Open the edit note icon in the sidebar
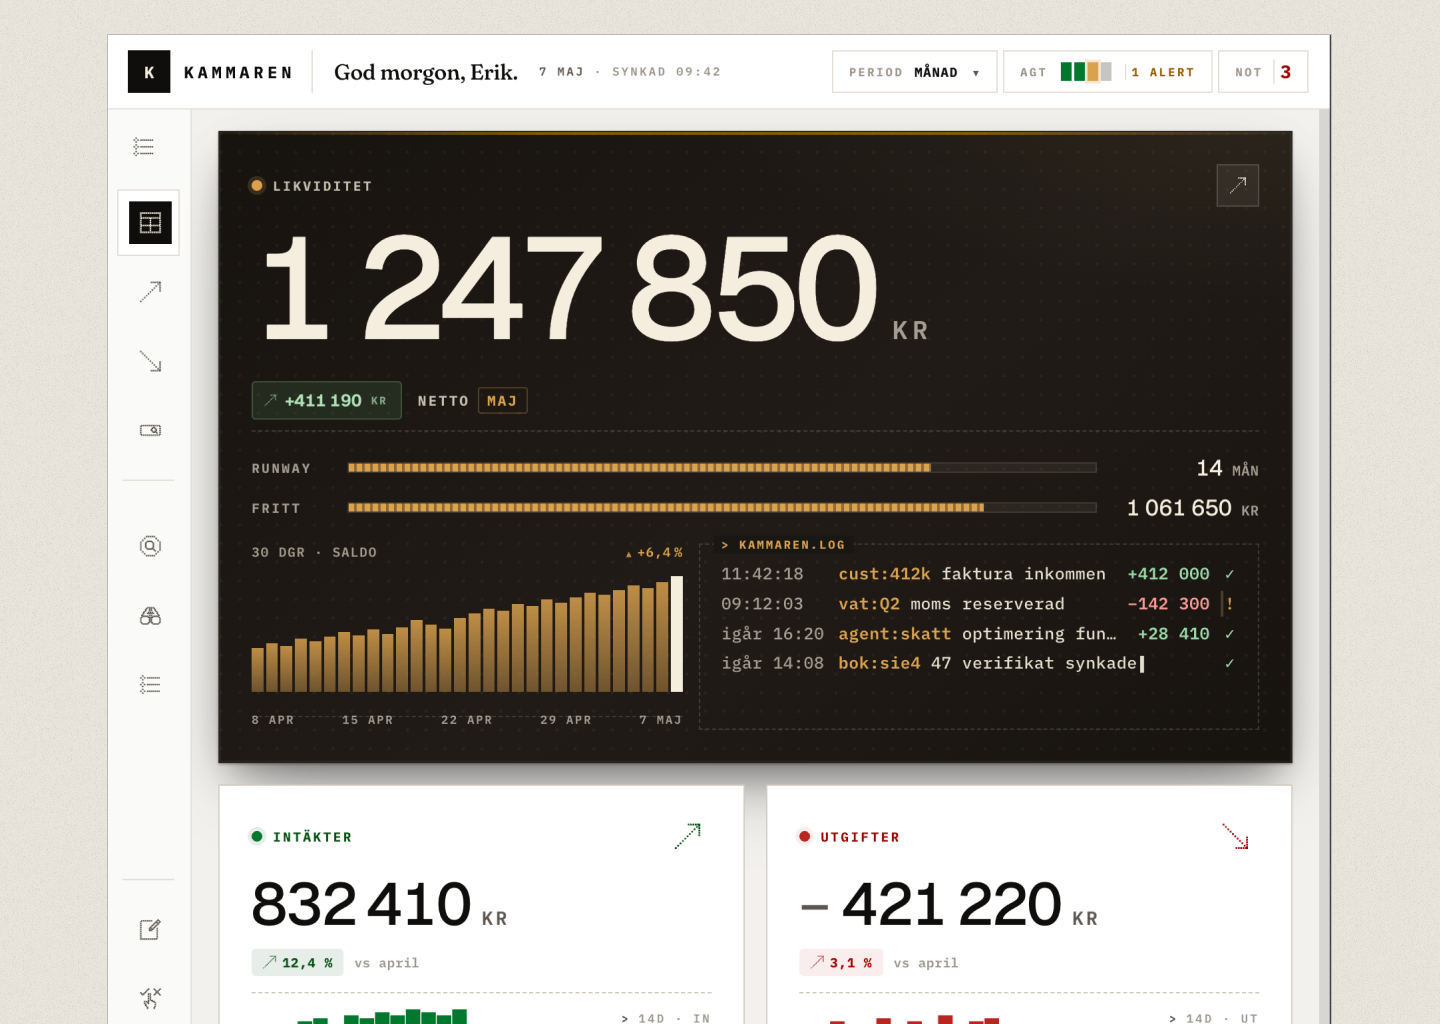 click(x=150, y=930)
